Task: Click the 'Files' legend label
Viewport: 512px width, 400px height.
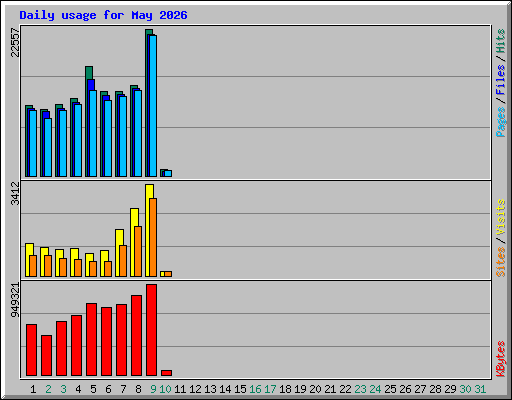Action: tap(500, 79)
